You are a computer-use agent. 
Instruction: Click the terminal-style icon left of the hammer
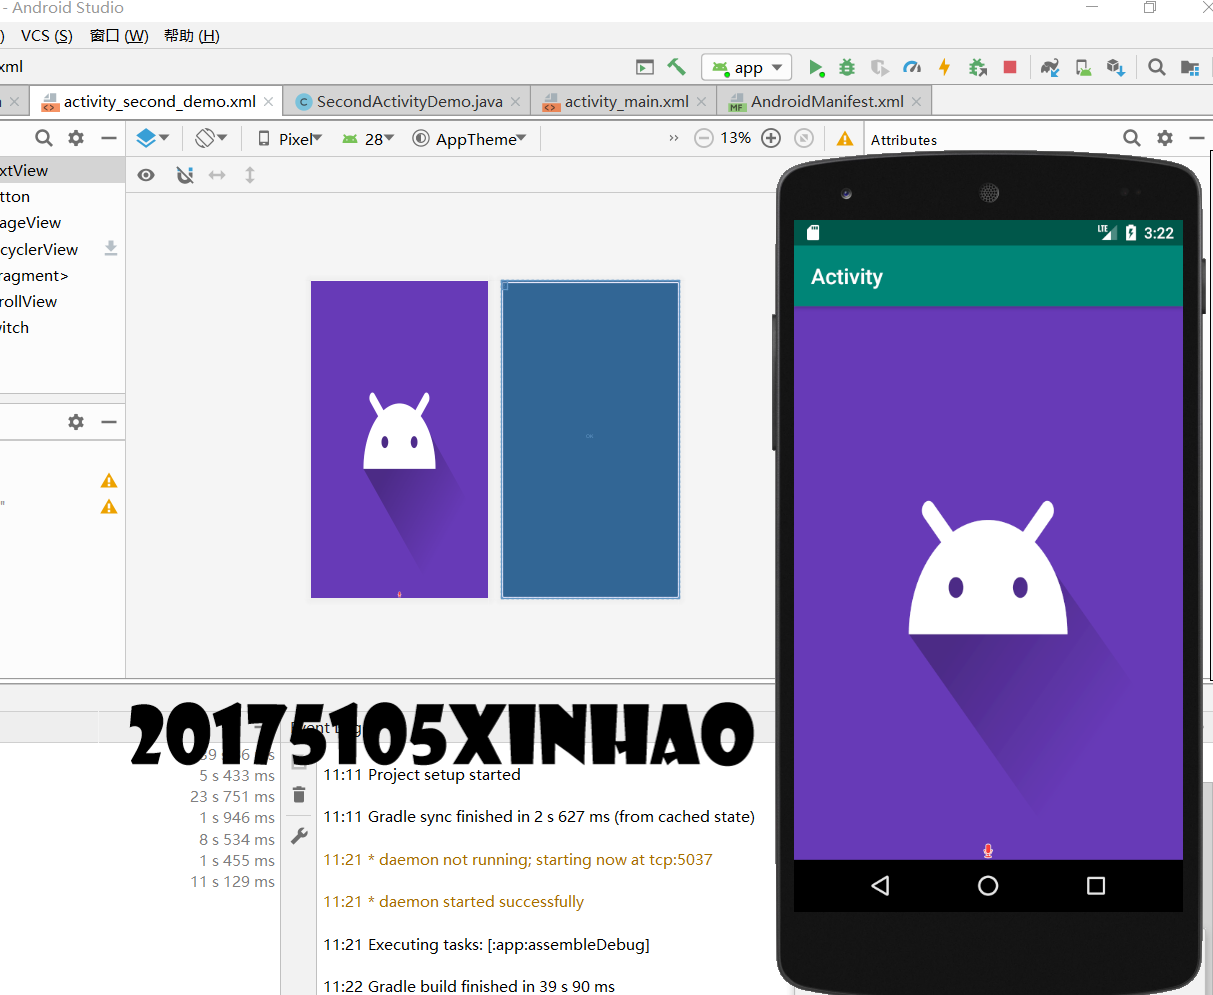(x=645, y=67)
